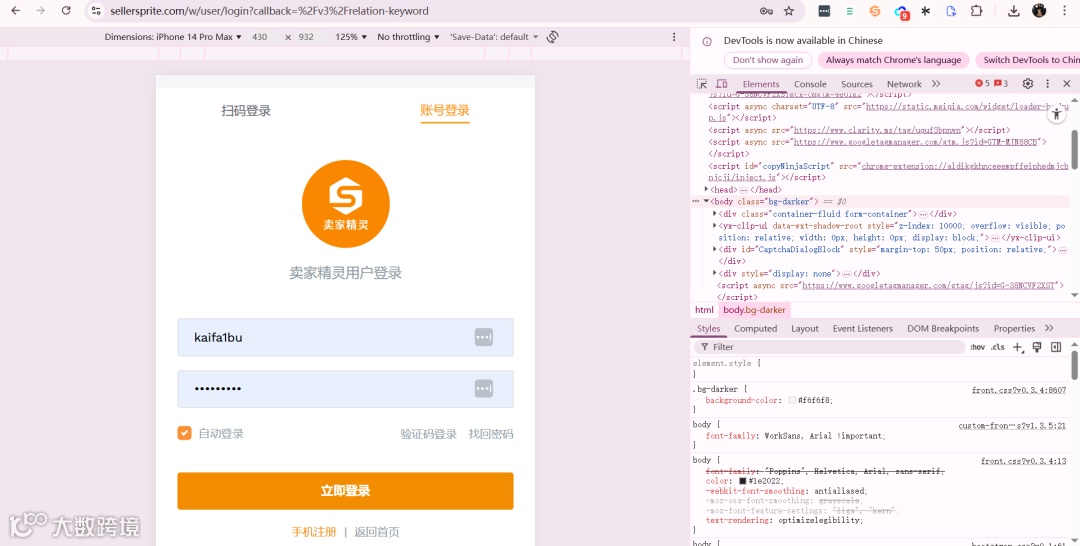Open the Save-Data default dropdown
The image size is (1080, 546).
point(494,36)
